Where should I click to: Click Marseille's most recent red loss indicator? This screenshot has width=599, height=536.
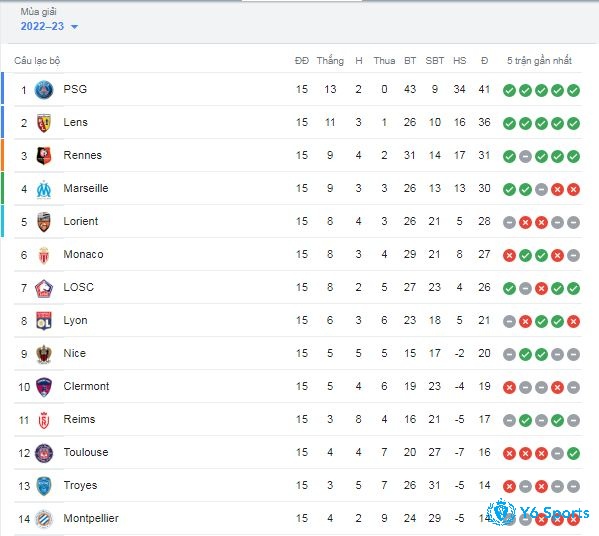click(573, 189)
